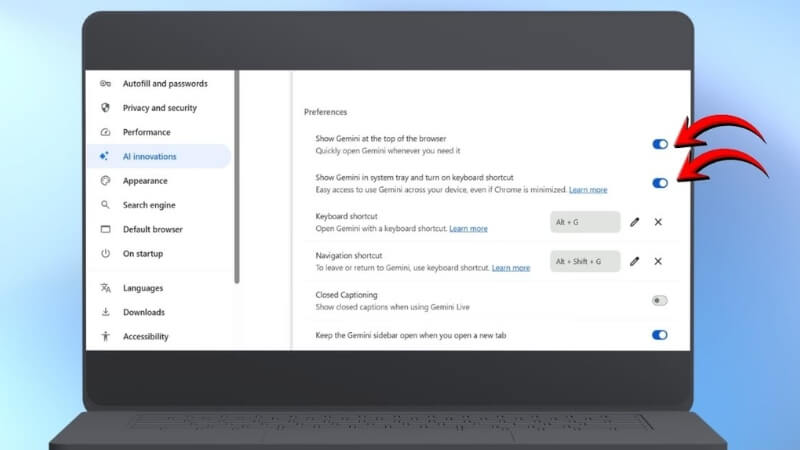
Task: Select the AI innovations section
Action: click(159, 156)
